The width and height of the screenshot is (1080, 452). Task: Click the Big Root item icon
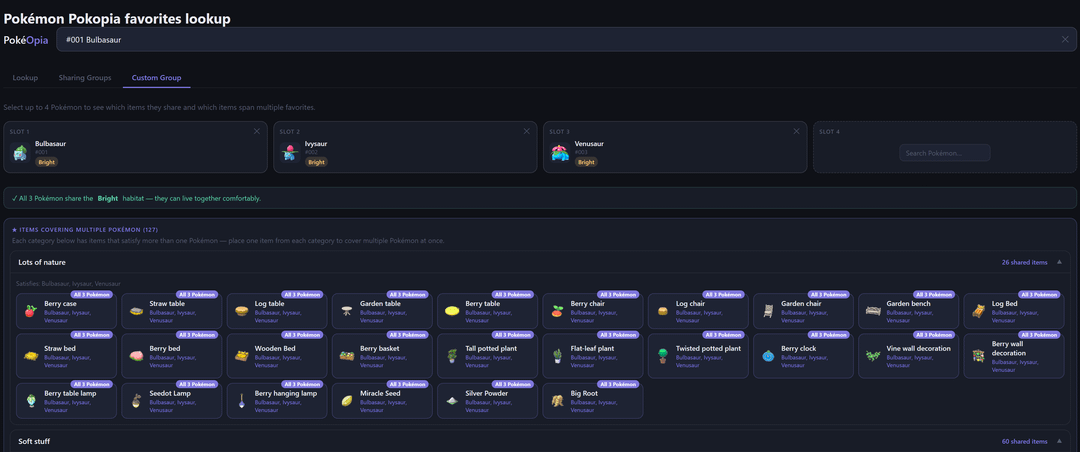(x=557, y=400)
